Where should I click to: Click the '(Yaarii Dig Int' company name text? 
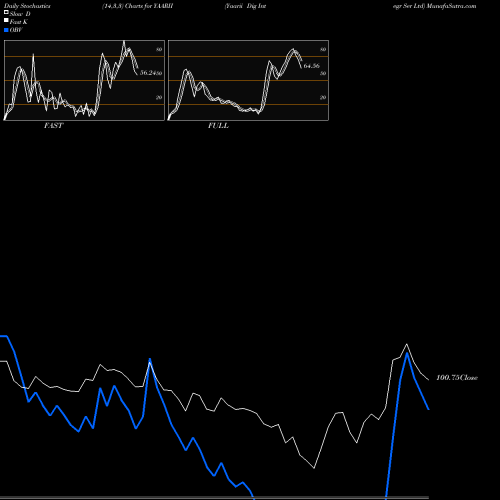[x=245, y=6]
